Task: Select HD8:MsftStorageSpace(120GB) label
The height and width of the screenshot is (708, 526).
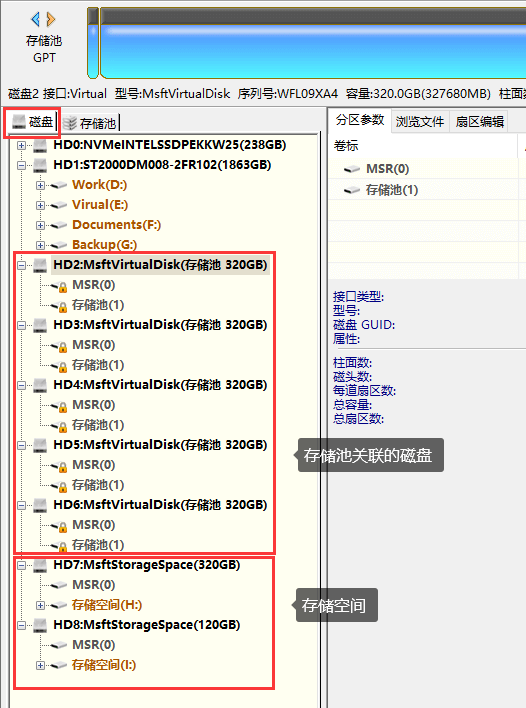Action: pos(147,625)
